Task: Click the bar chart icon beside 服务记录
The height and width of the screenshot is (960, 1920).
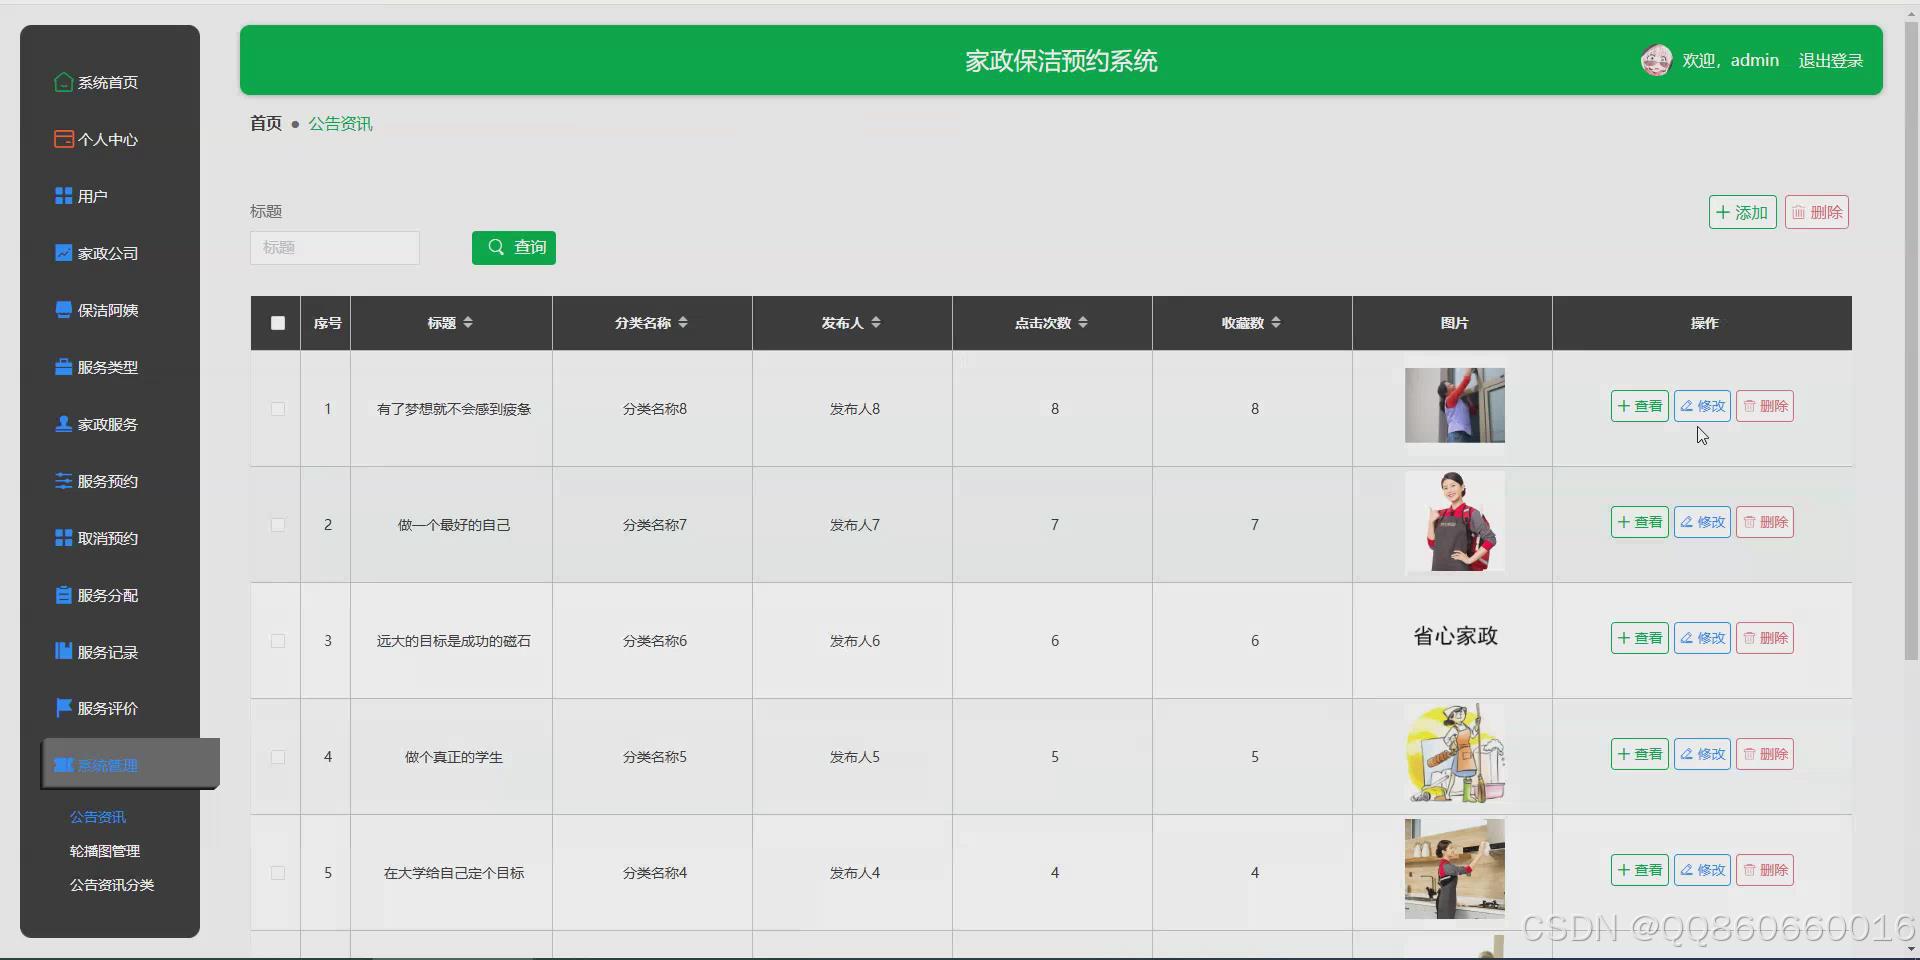Action: pyautogui.click(x=64, y=651)
